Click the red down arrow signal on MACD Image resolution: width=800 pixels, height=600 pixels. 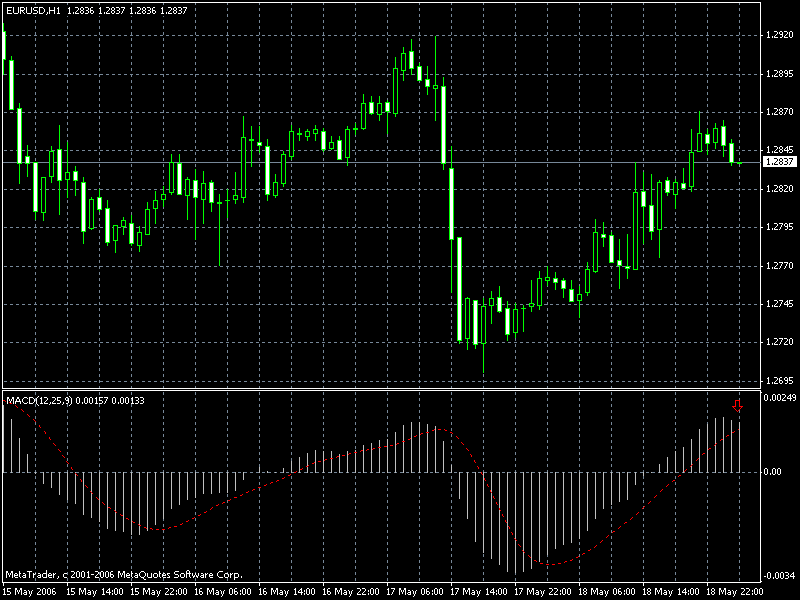(737, 406)
